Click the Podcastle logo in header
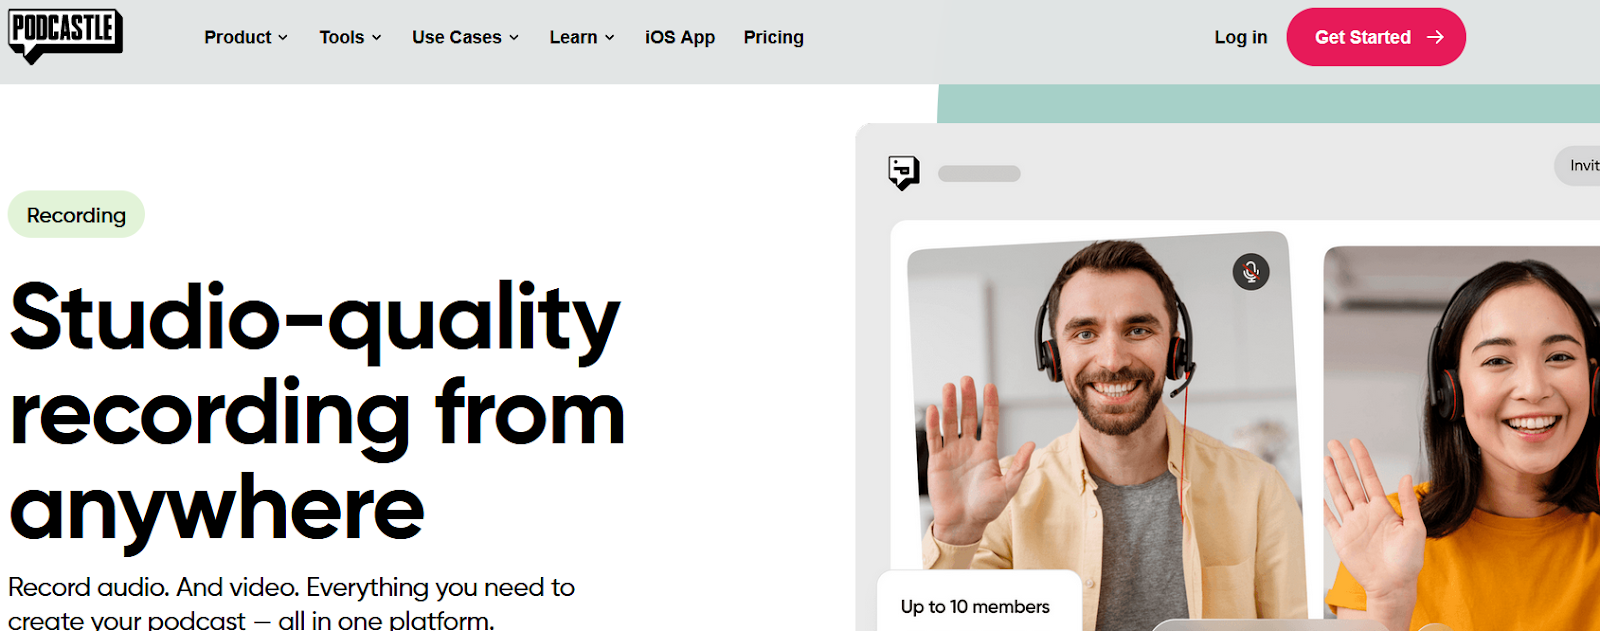The height and width of the screenshot is (631, 1600). 65,36
